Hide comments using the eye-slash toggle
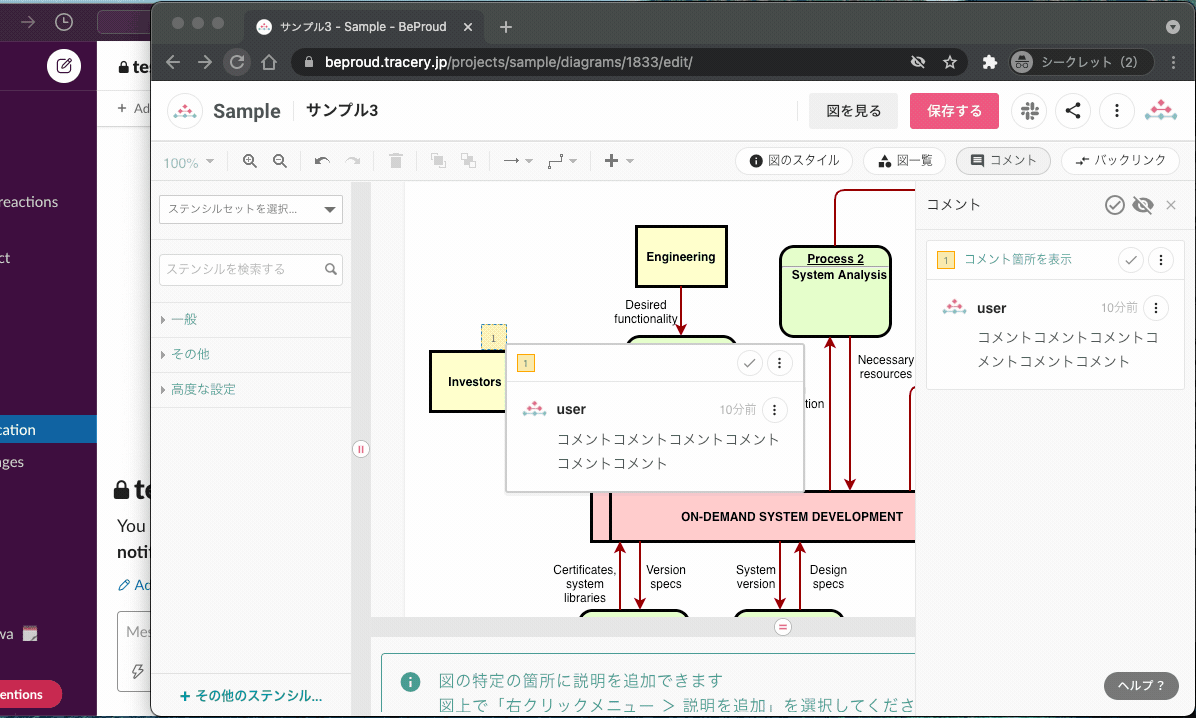The image size is (1196, 718). click(1142, 204)
